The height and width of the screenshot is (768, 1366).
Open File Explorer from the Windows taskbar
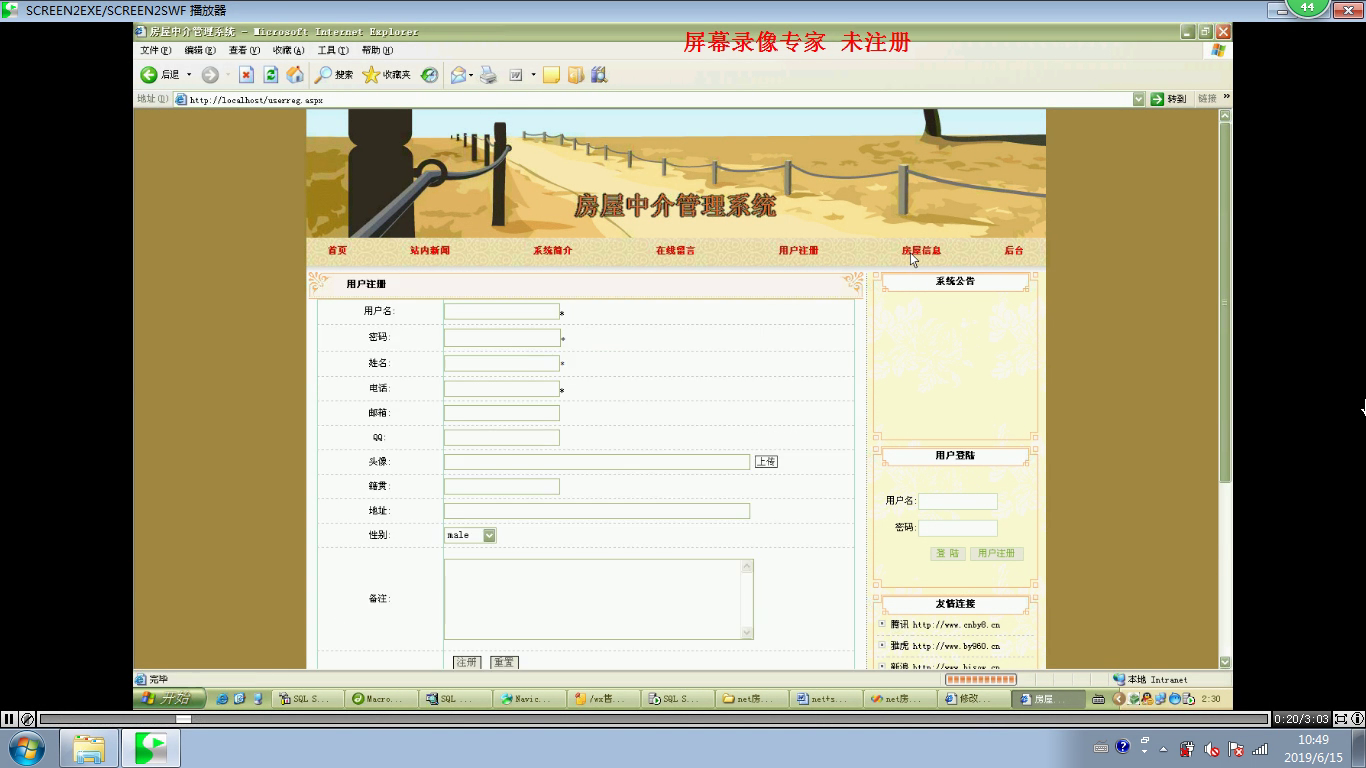click(x=89, y=749)
